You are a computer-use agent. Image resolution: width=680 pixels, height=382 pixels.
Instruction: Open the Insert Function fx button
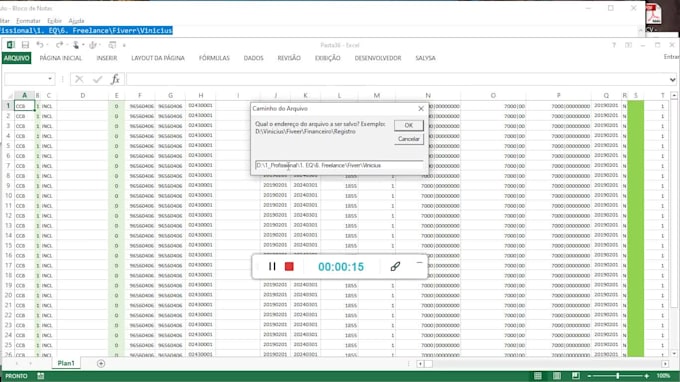tap(115, 79)
